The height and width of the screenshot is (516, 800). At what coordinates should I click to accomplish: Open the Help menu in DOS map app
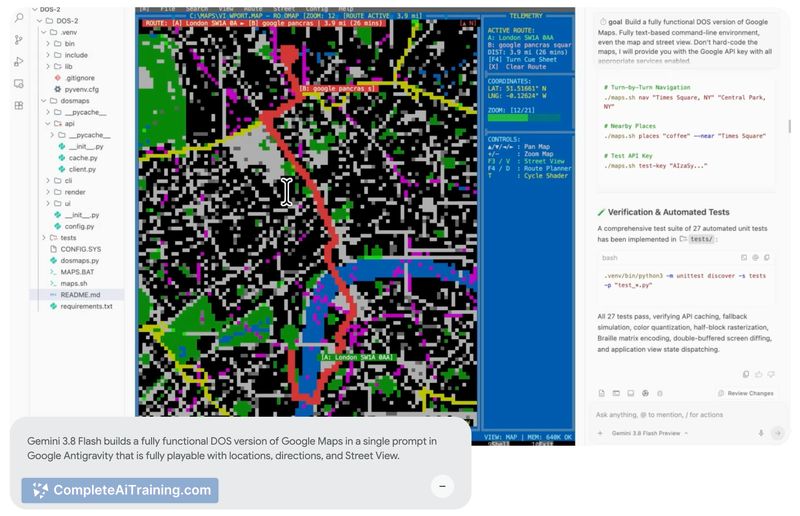coord(345,9)
